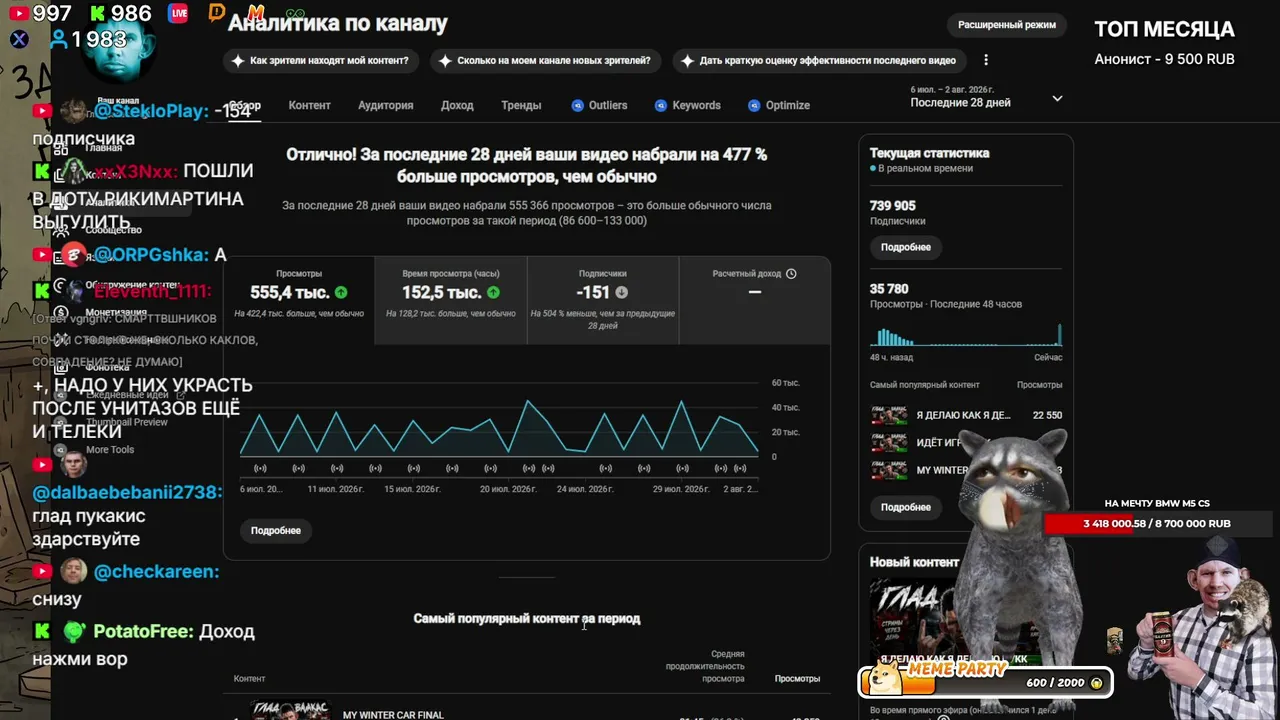Click the 'Как зрители находят мой контент?' chip
Screen dimensions: 1280x720
point(321,61)
